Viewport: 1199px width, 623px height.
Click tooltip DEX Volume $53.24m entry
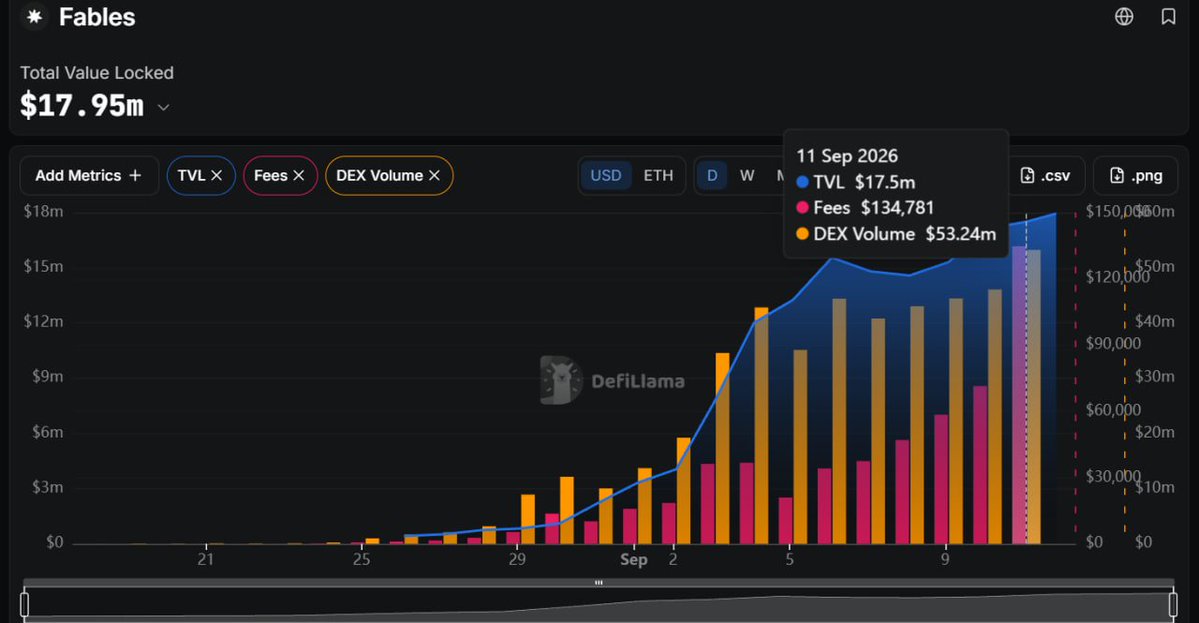(896, 234)
